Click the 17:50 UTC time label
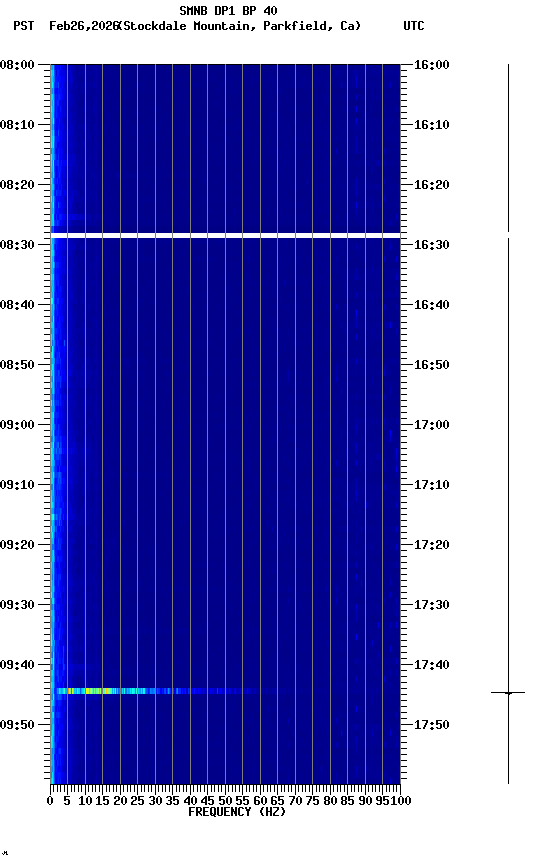Screen dimensions: 552x864 point(432,726)
